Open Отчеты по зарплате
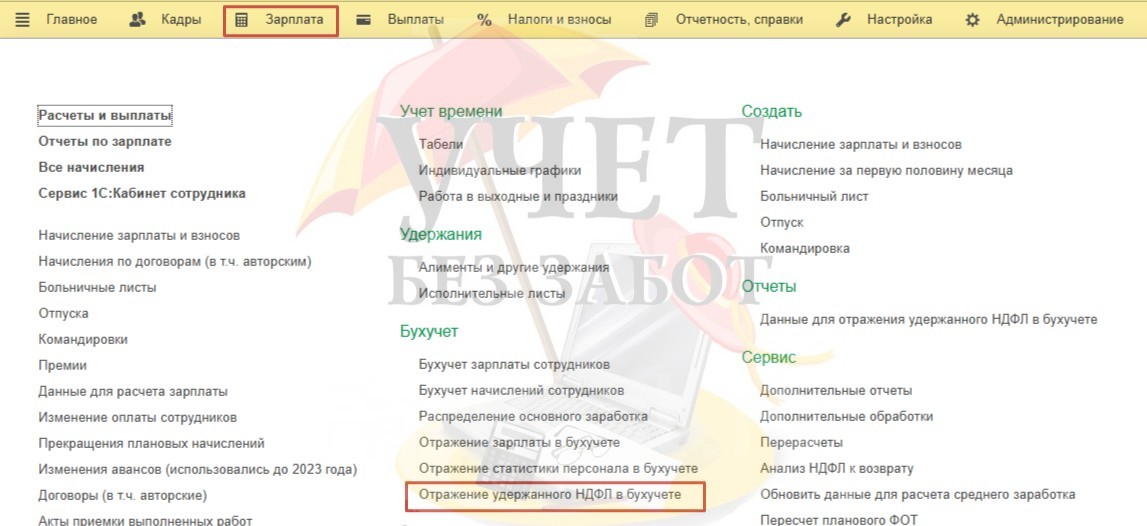1147x526 pixels. pyautogui.click(x=105, y=141)
